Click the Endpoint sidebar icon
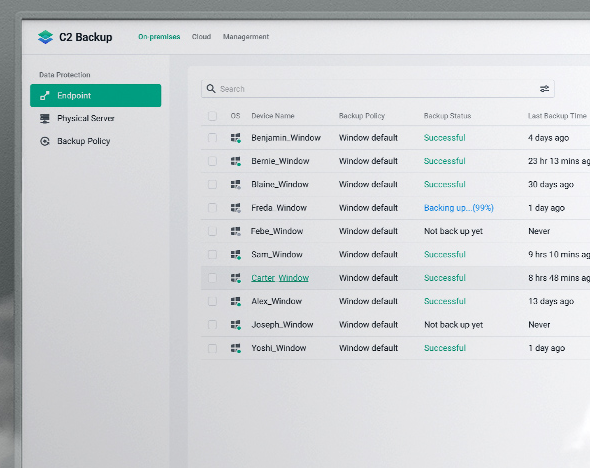590x468 pixels. (45, 96)
